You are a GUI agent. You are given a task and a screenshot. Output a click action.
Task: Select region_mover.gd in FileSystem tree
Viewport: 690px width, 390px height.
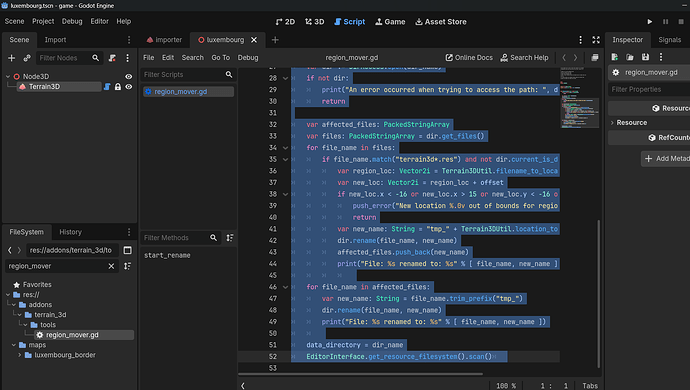pyautogui.click(x=72, y=335)
